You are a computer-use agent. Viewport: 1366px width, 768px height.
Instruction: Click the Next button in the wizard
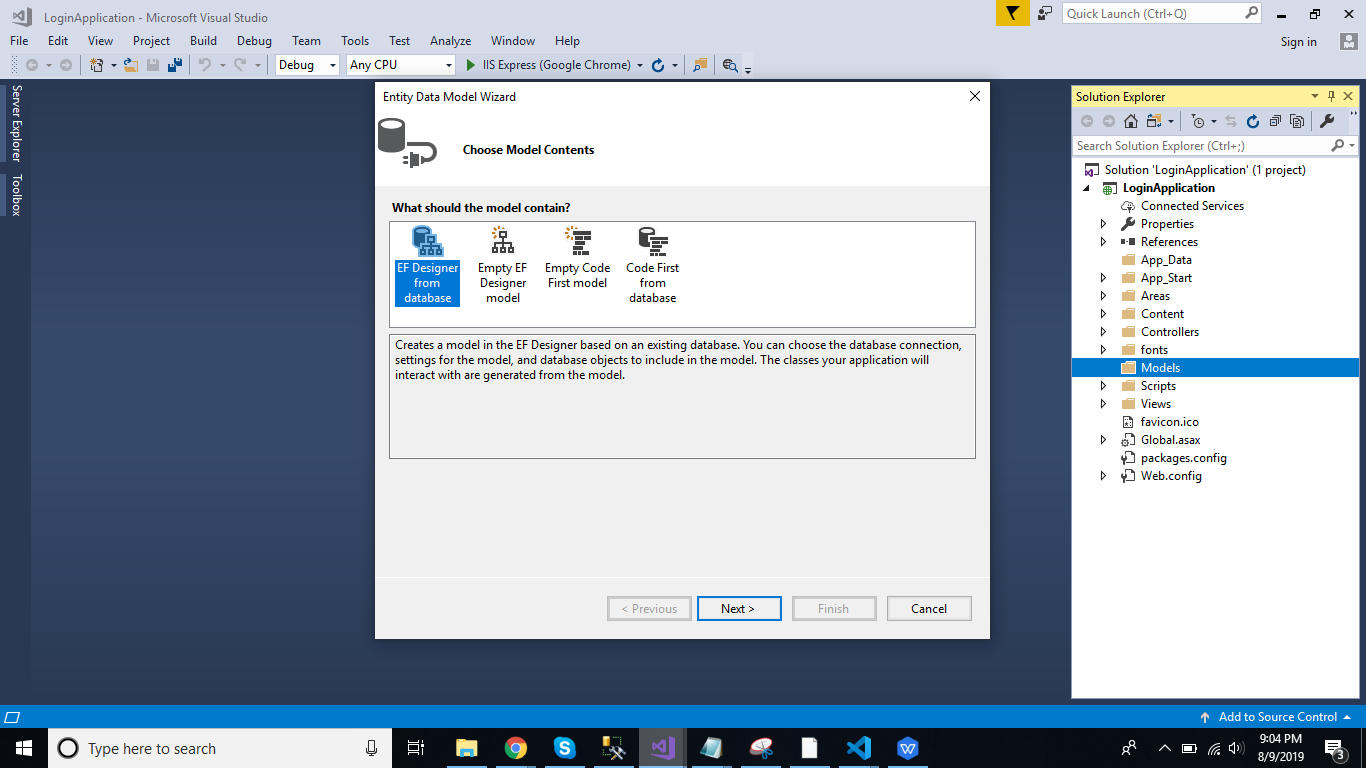pos(739,608)
